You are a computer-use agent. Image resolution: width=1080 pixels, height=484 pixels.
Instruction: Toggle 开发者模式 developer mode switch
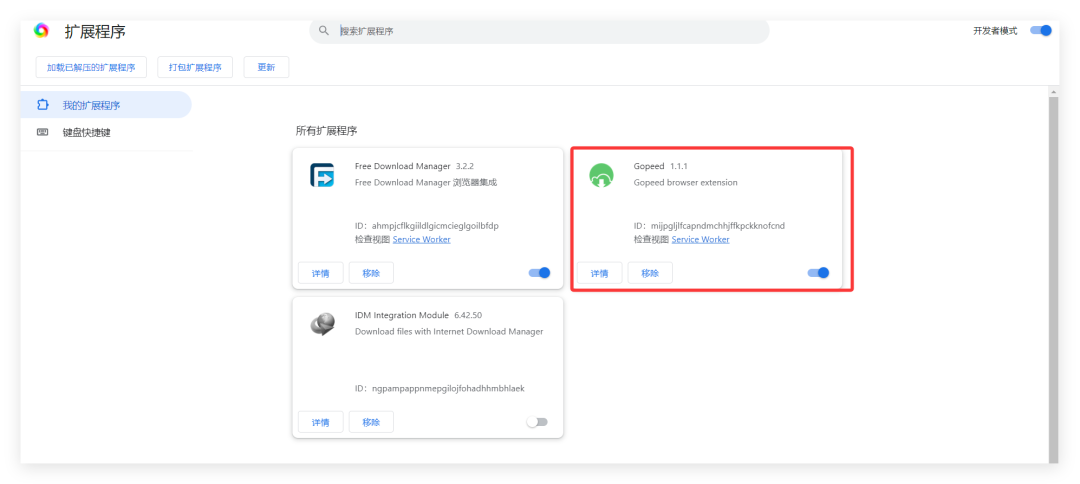[x=1041, y=31]
